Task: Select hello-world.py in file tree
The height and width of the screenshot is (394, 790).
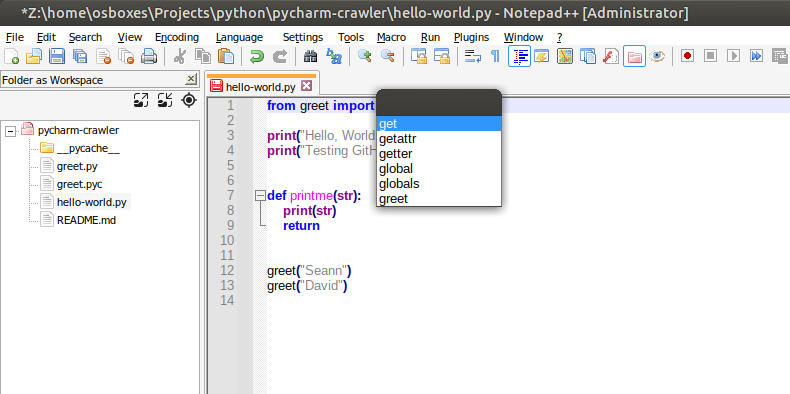Action: click(x=92, y=203)
